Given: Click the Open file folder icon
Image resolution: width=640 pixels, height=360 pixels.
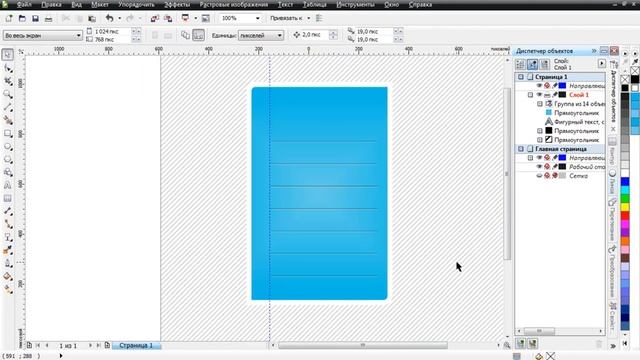Looking at the screenshot, I should [22, 18].
